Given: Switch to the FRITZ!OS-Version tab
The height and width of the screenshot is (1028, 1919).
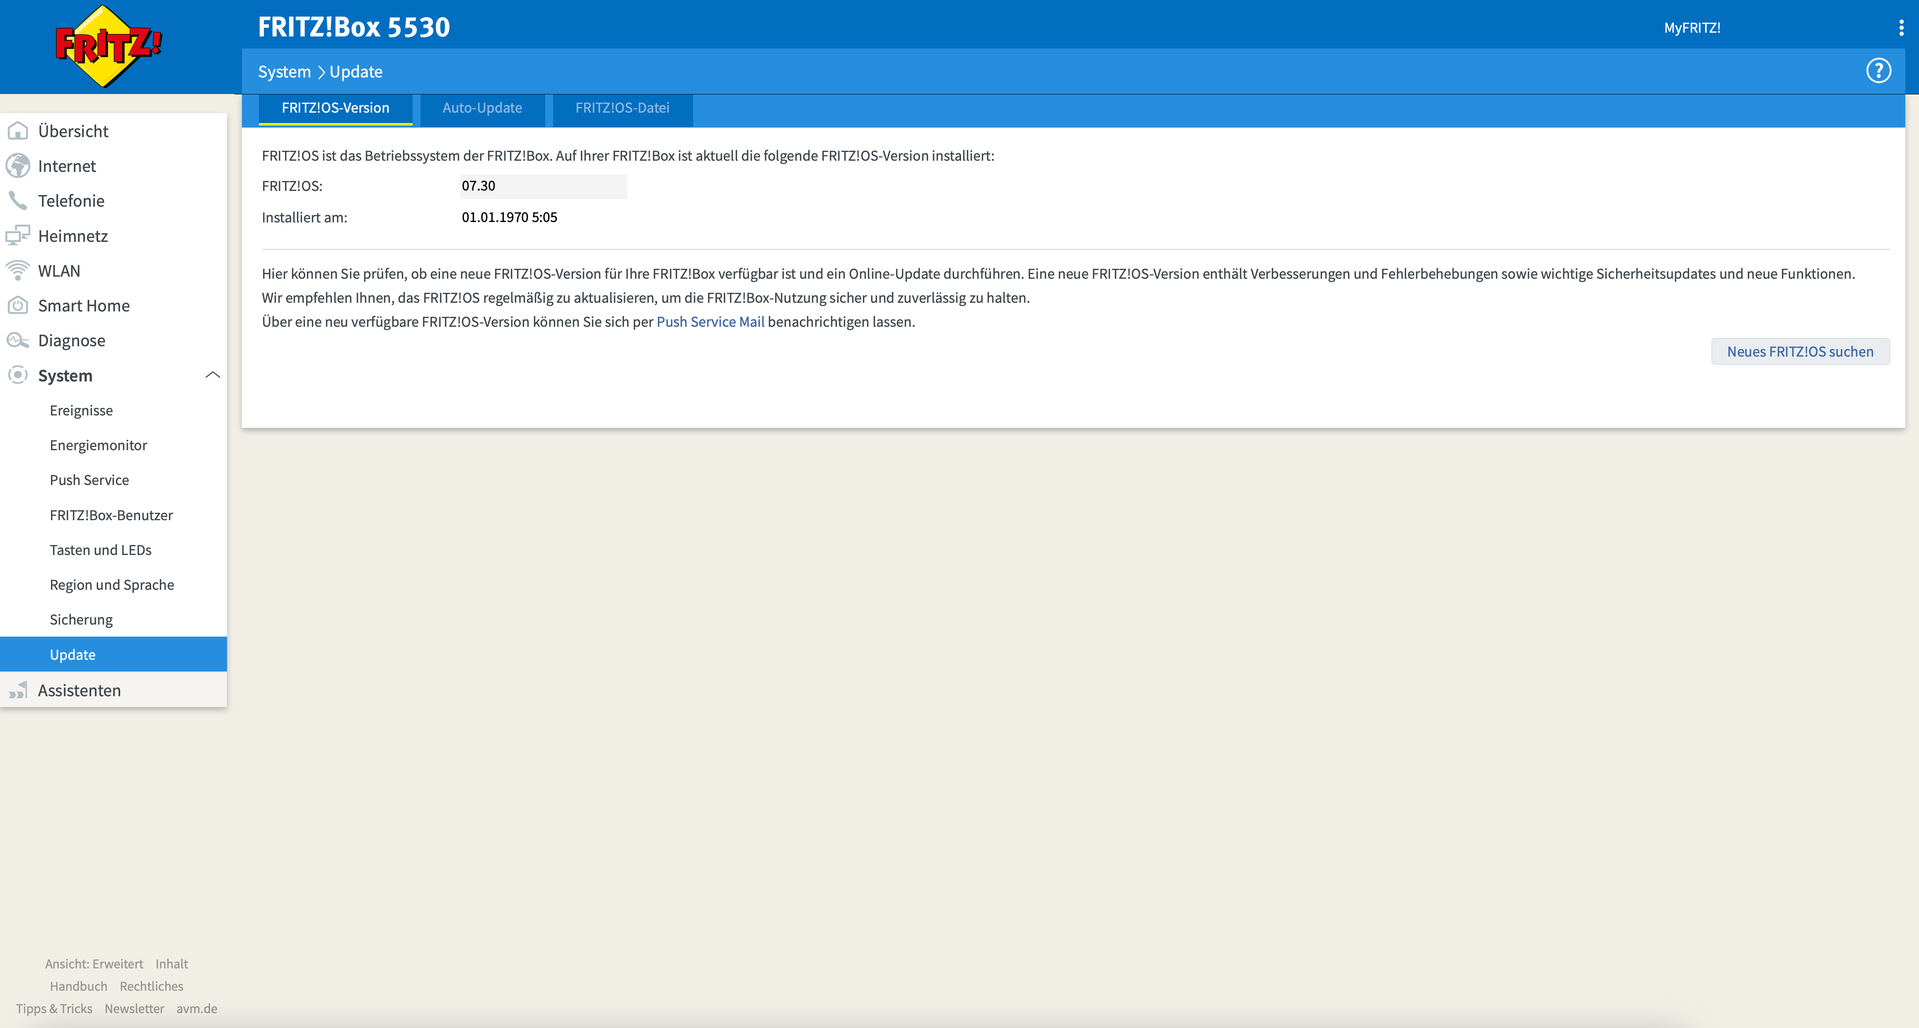Looking at the screenshot, I should (335, 109).
